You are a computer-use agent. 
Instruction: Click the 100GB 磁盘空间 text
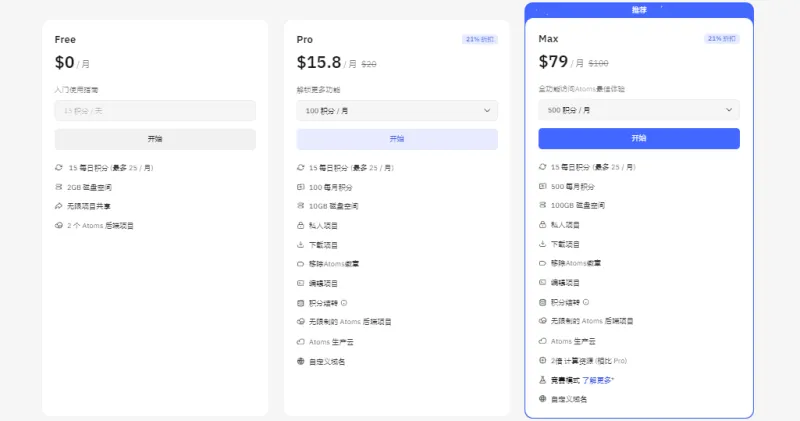coord(578,205)
